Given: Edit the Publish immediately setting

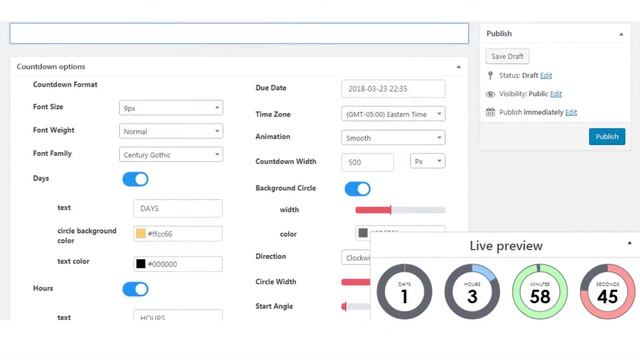Looking at the screenshot, I should [571, 112].
